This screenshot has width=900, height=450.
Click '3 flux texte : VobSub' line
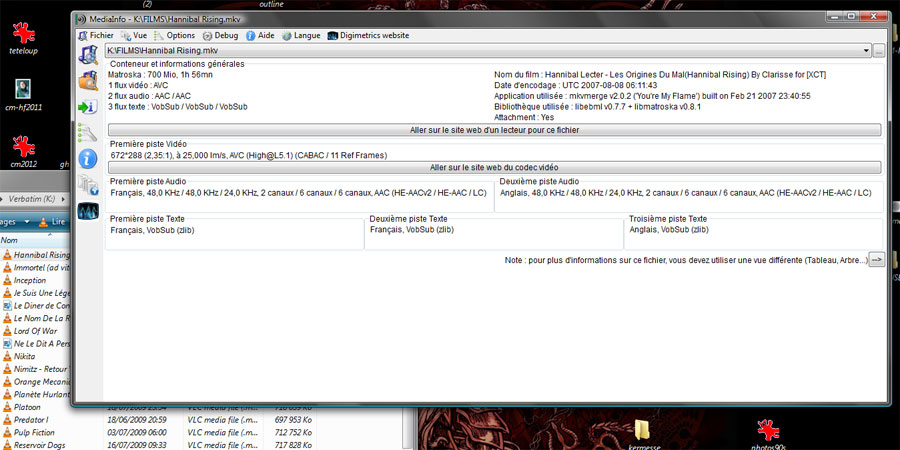(x=178, y=107)
